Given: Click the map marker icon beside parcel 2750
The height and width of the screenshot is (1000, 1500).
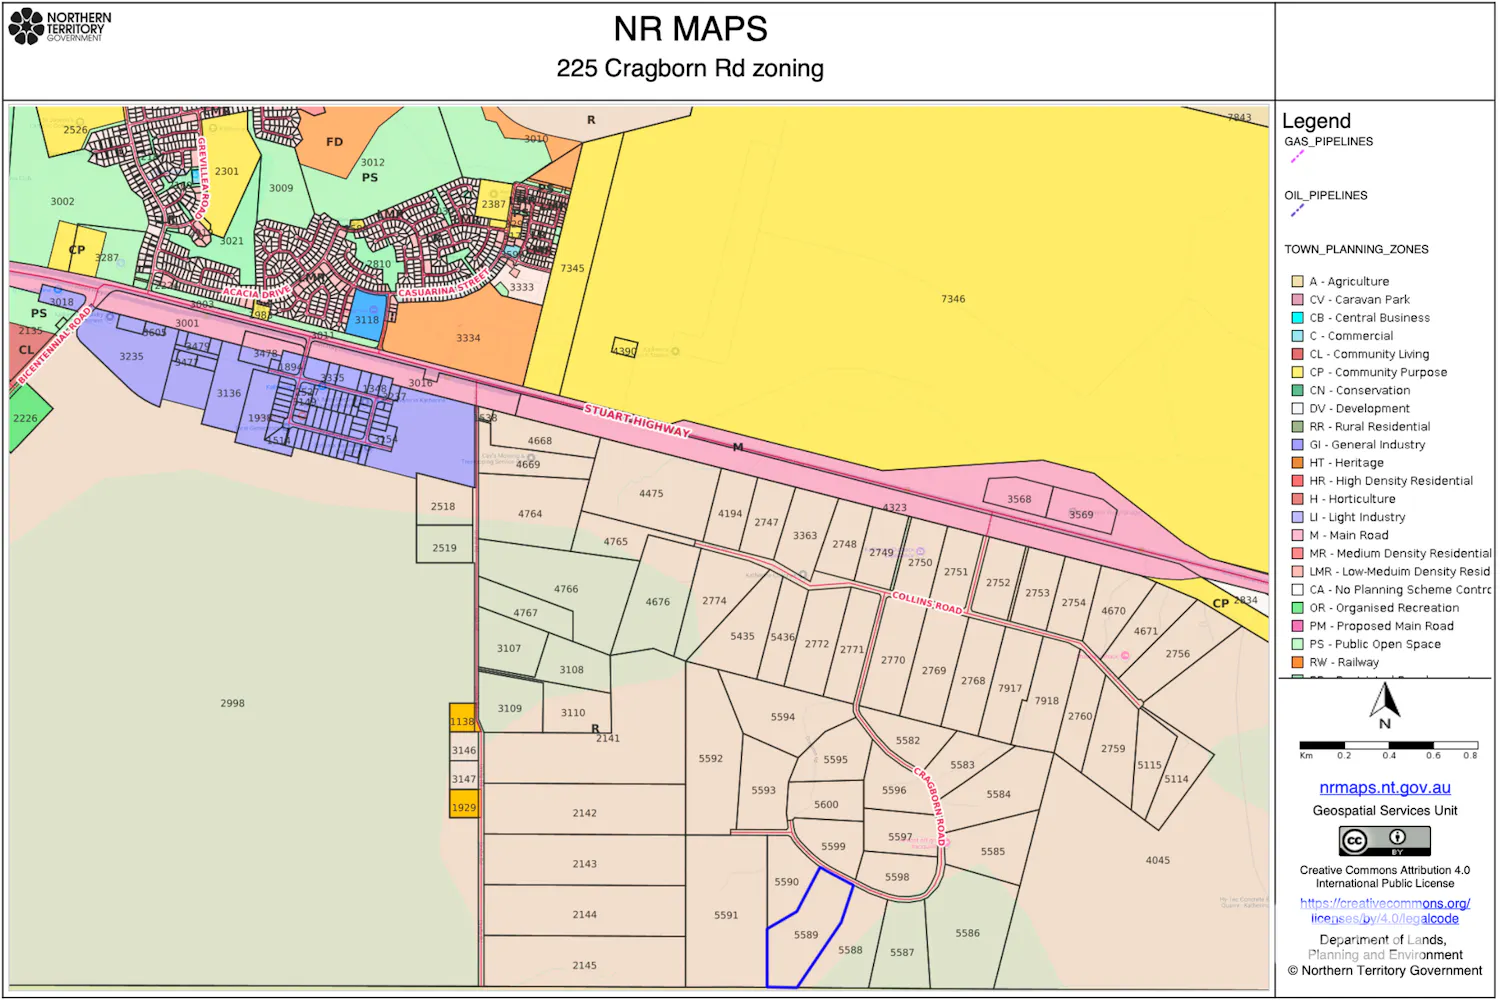Looking at the screenshot, I should (x=920, y=551).
